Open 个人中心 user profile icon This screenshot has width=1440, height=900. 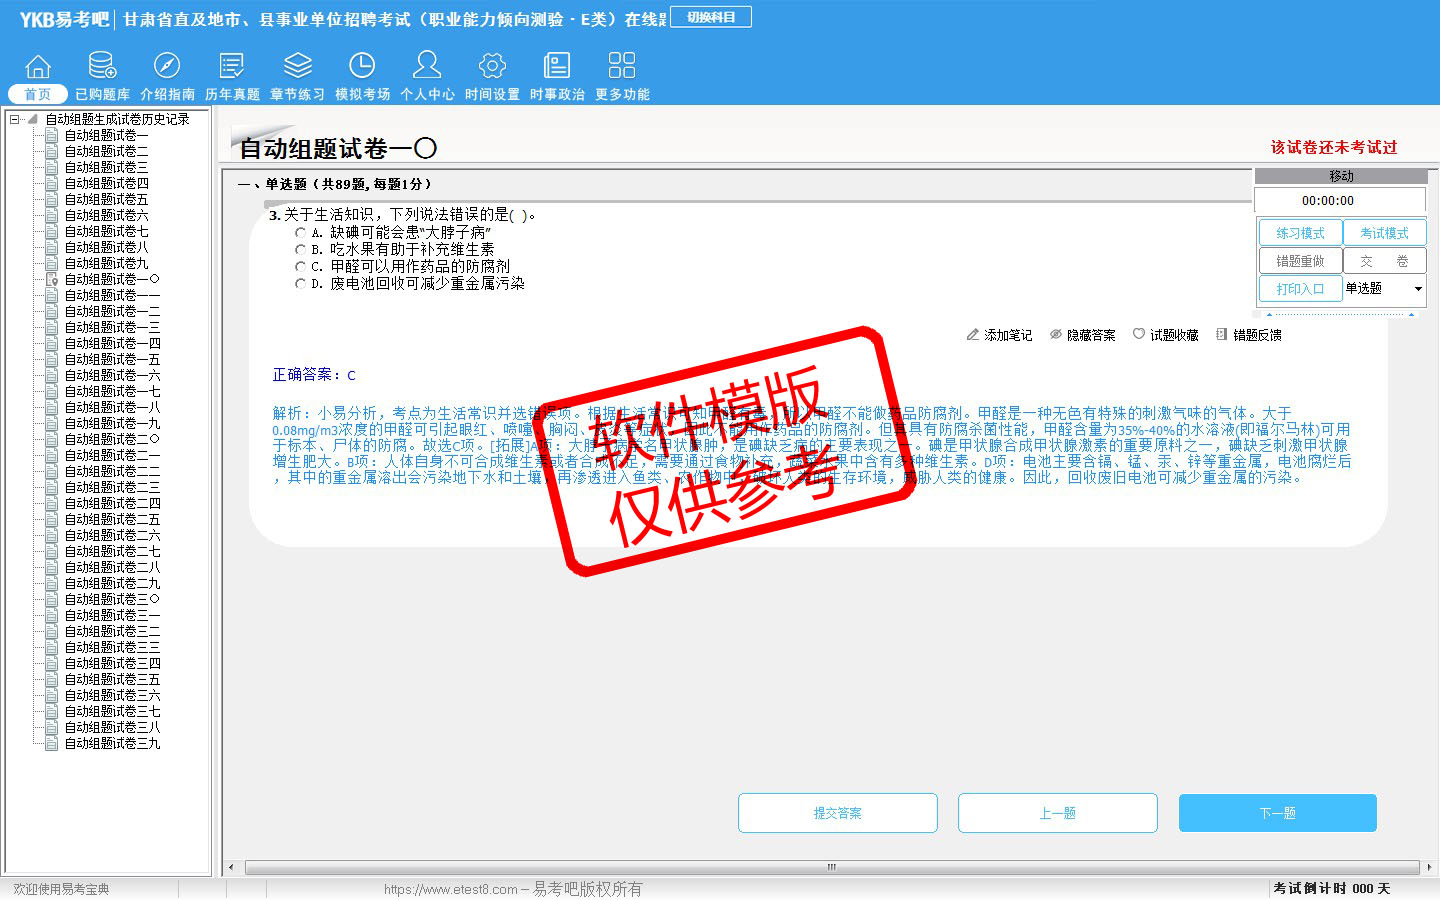click(x=427, y=67)
